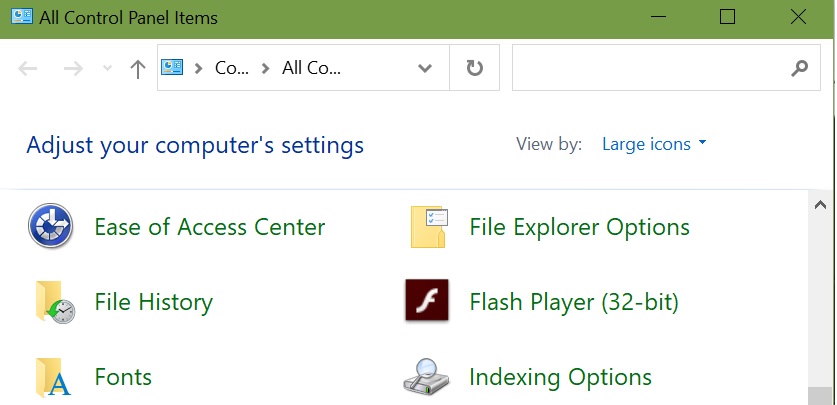
Task: Open the address bar history dropdown chevron
Action: coord(425,68)
